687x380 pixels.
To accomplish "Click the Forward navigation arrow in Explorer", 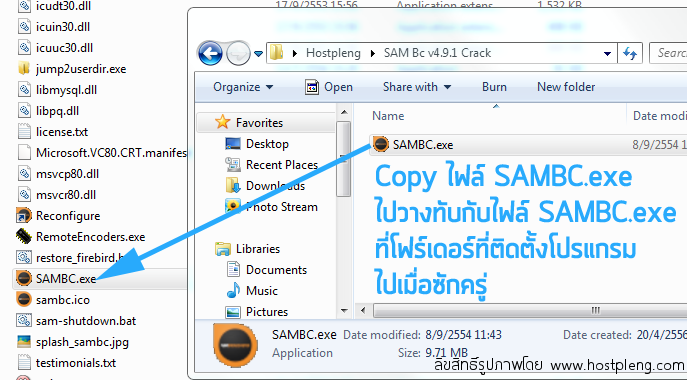I will pyautogui.click(x=238, y=53).
